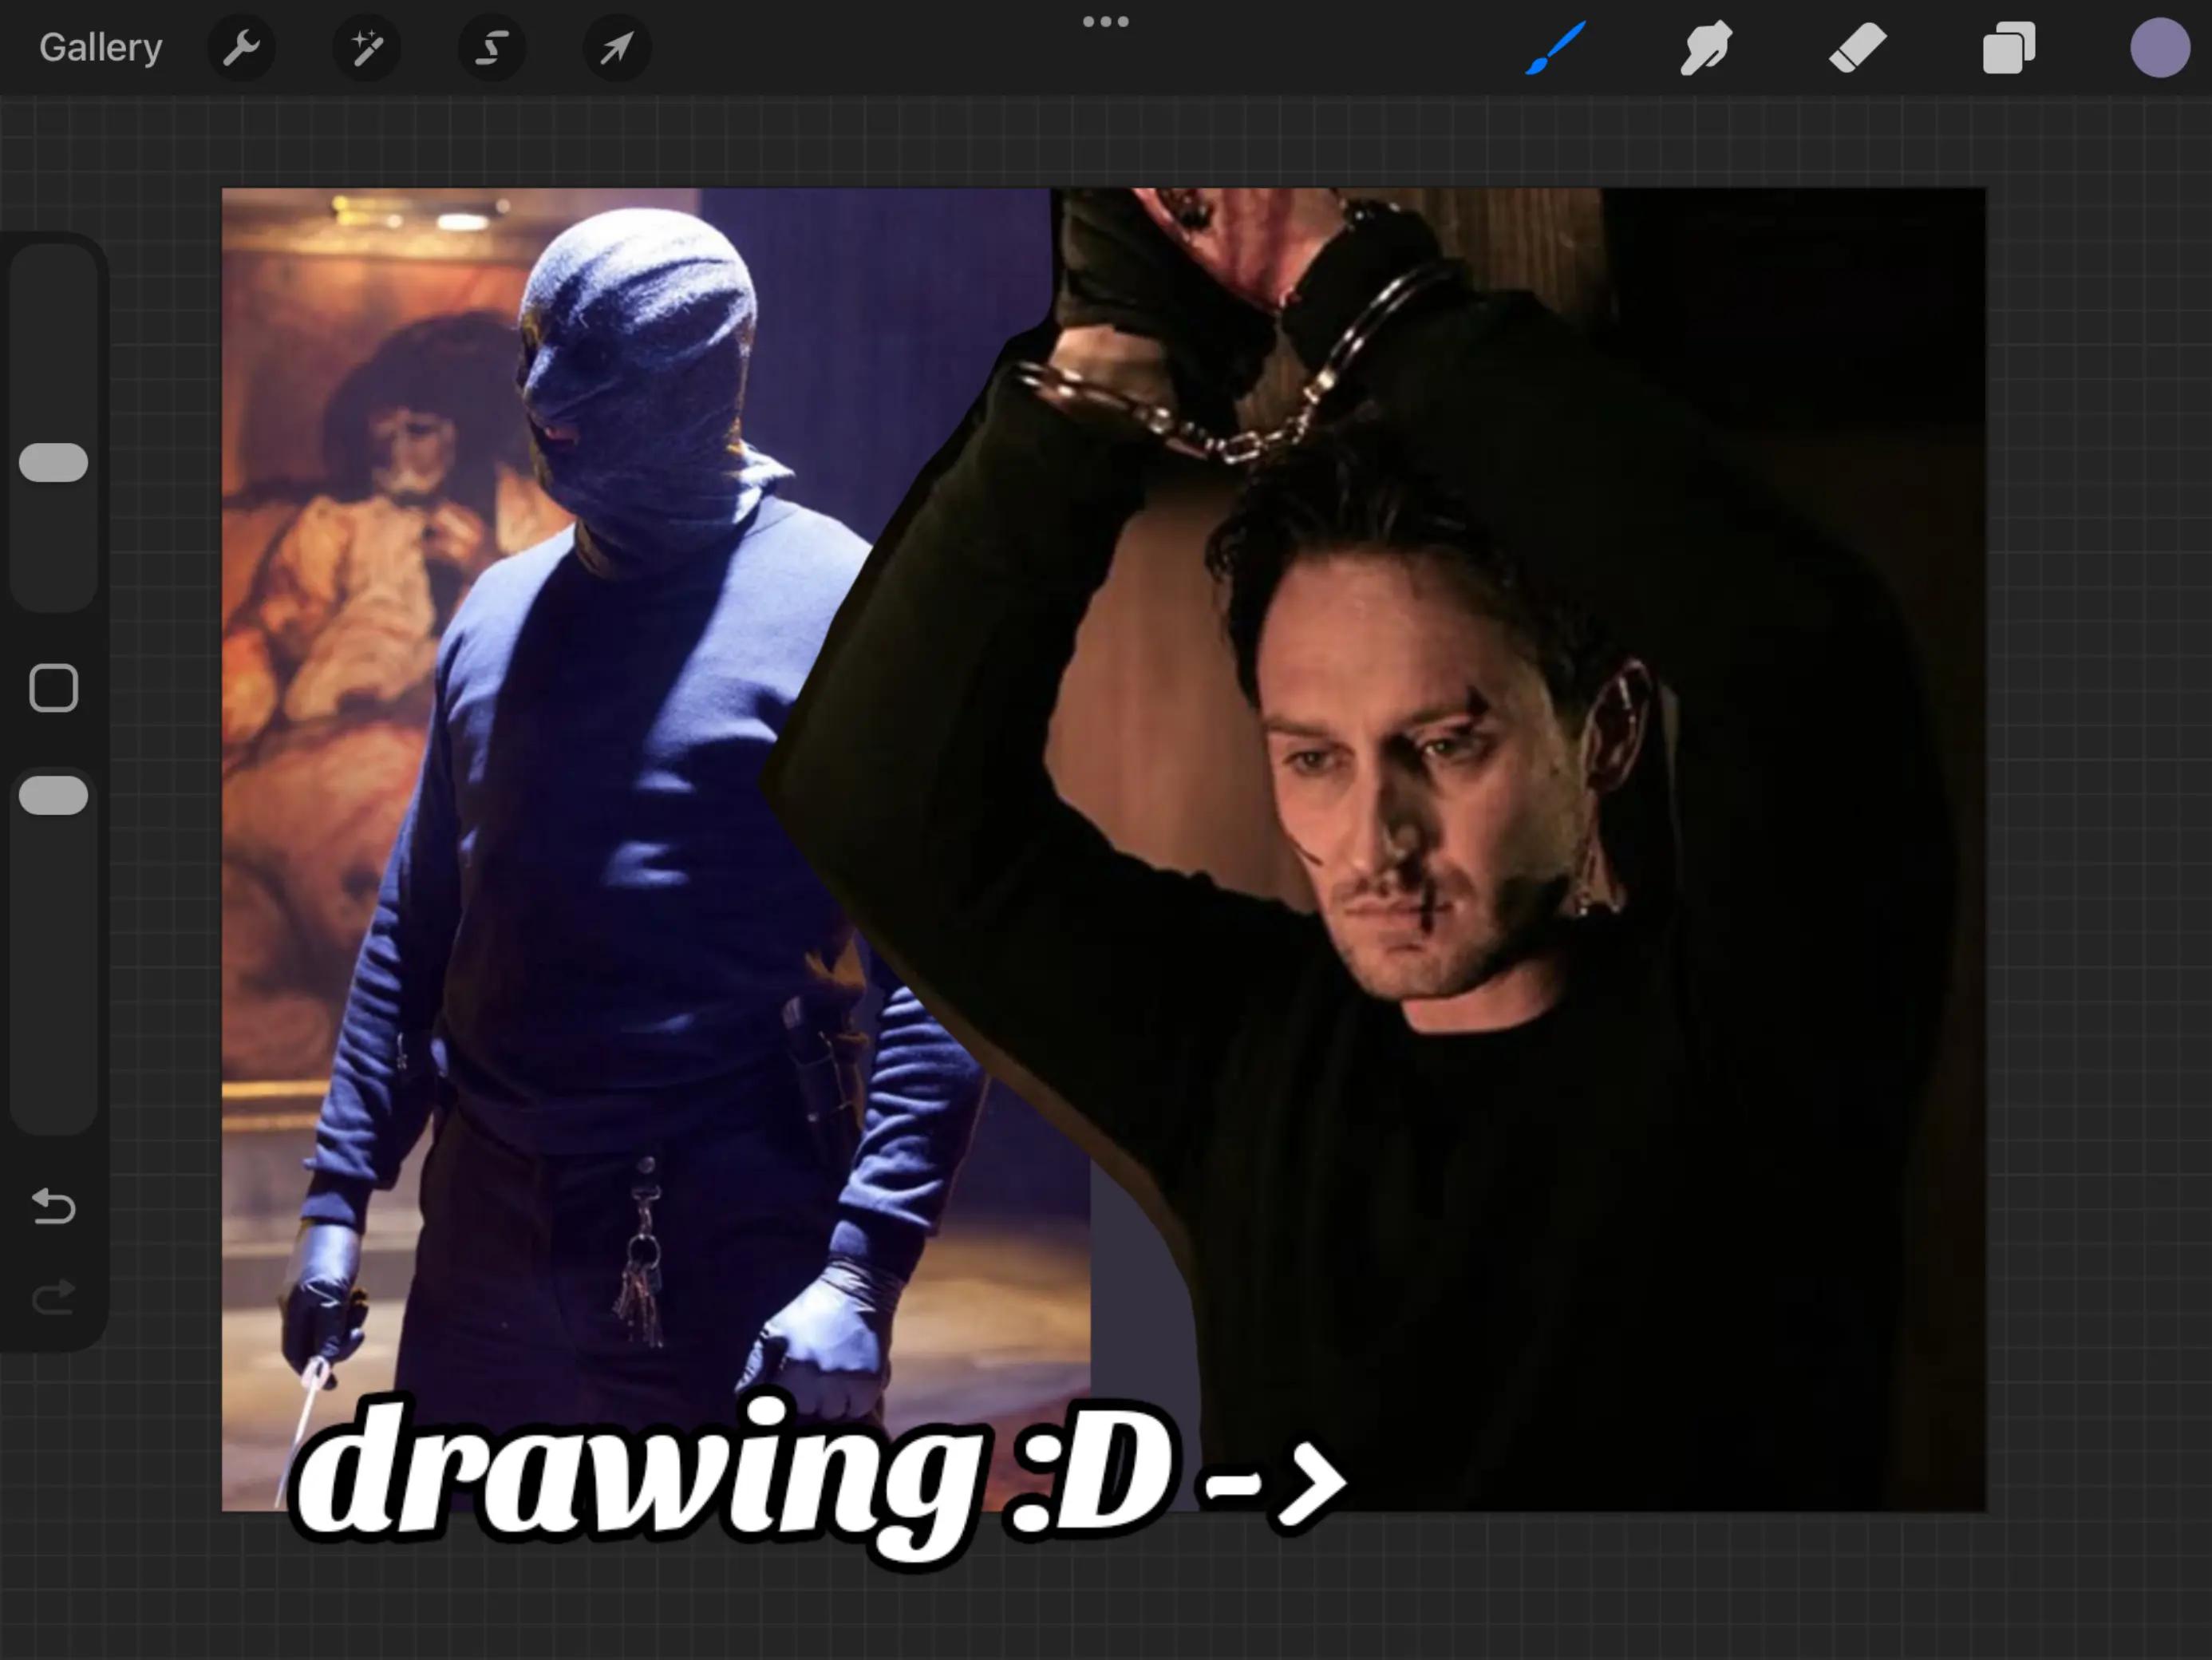The height and width of the screenshot is (1660, 2212).
Task: Undo the last action
Action: click(54, 1206)
